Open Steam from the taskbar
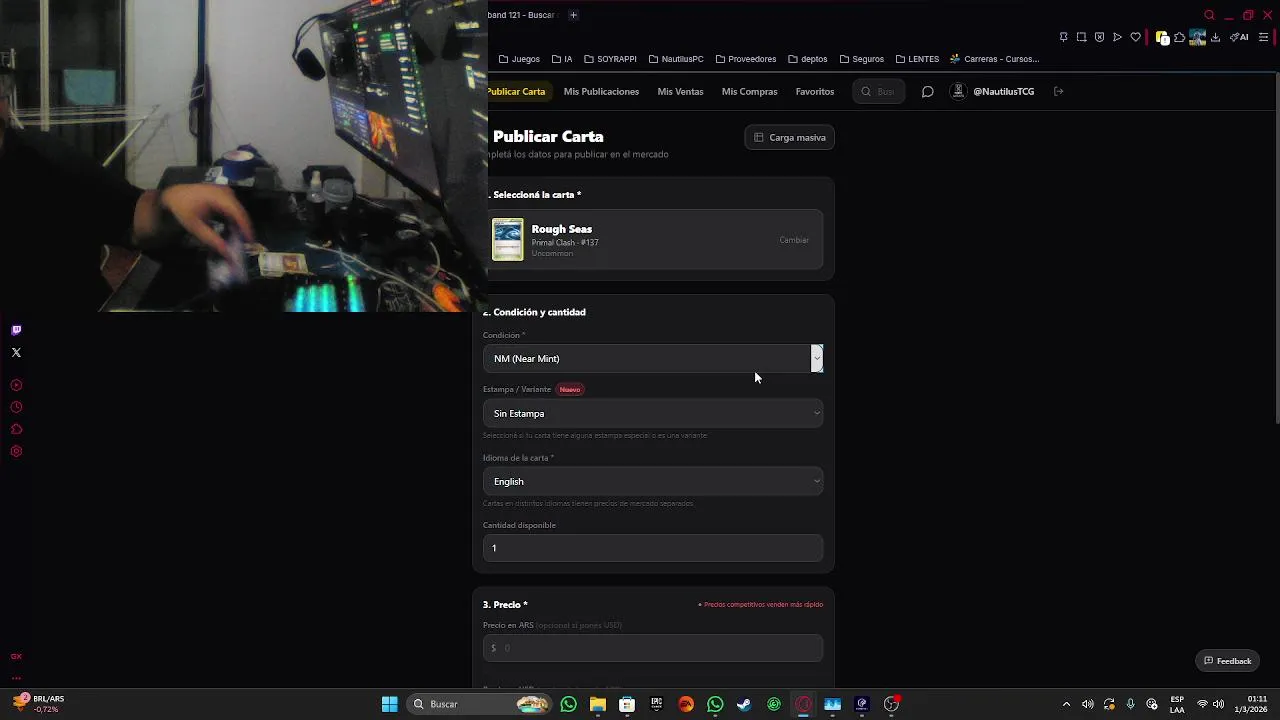The width and height of the screenshot is (1280, 720). click(x=744, y=704)
